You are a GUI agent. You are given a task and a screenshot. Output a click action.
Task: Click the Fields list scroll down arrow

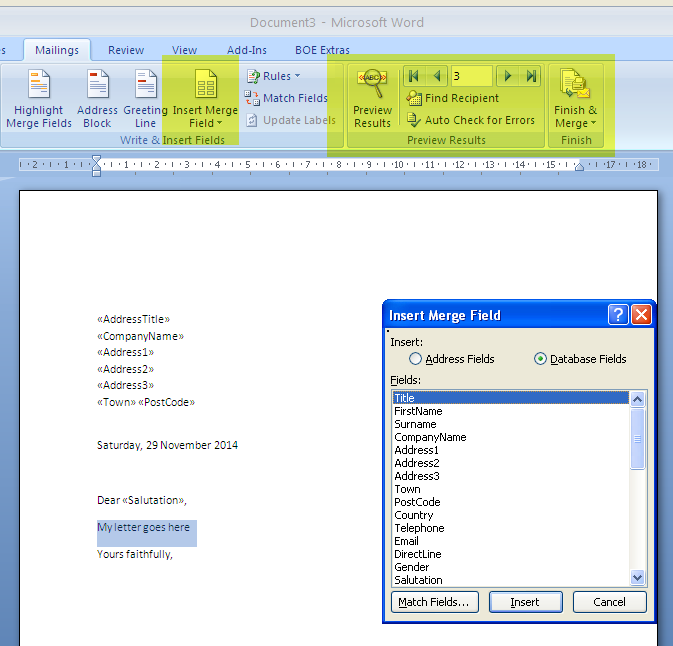637,578
